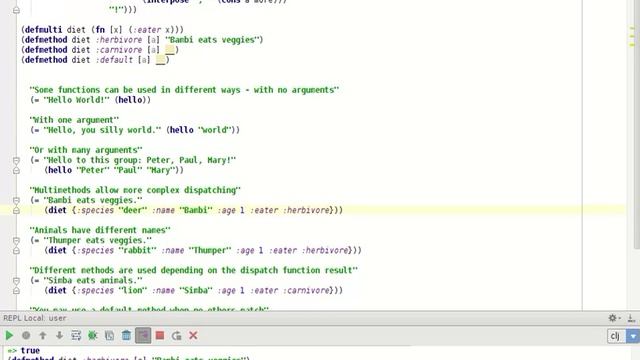Collapse the fold marker beside the "!"))) line
The height and width of the screenshot is (360, 640).
tap(16, 10)
